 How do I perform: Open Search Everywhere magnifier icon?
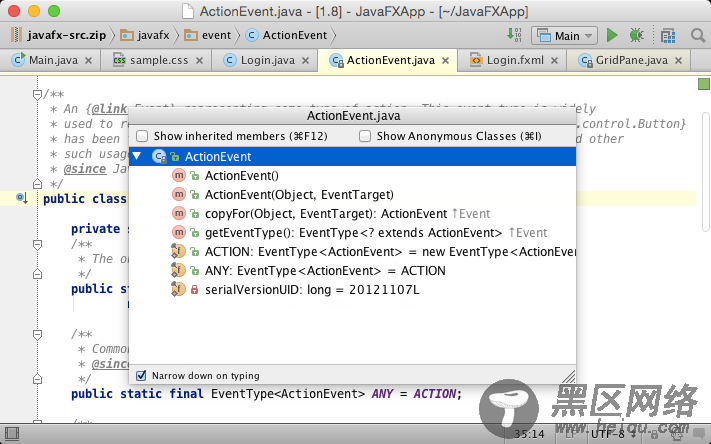pyautogui.click(x=698, y=35)
